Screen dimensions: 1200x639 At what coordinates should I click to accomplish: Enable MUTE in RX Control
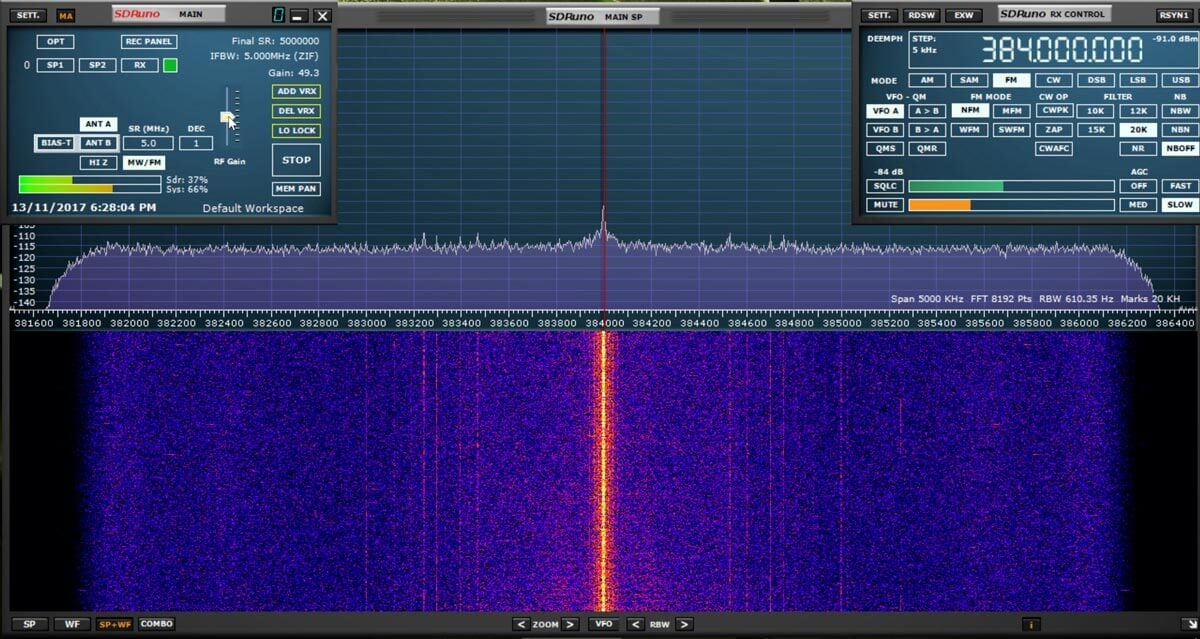(x=884, y=204)
